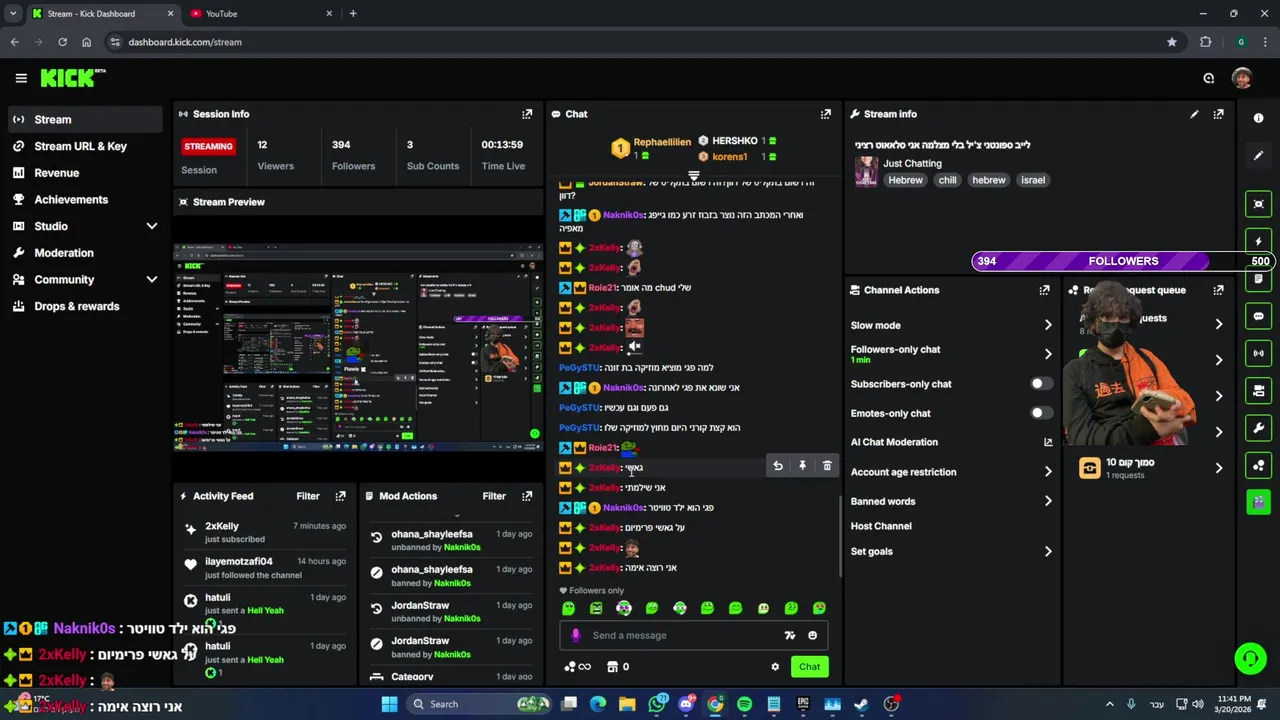Open the support icon left of the avatar
1280x720 pixels.
pyautogui.click(x=1208, y=78)
